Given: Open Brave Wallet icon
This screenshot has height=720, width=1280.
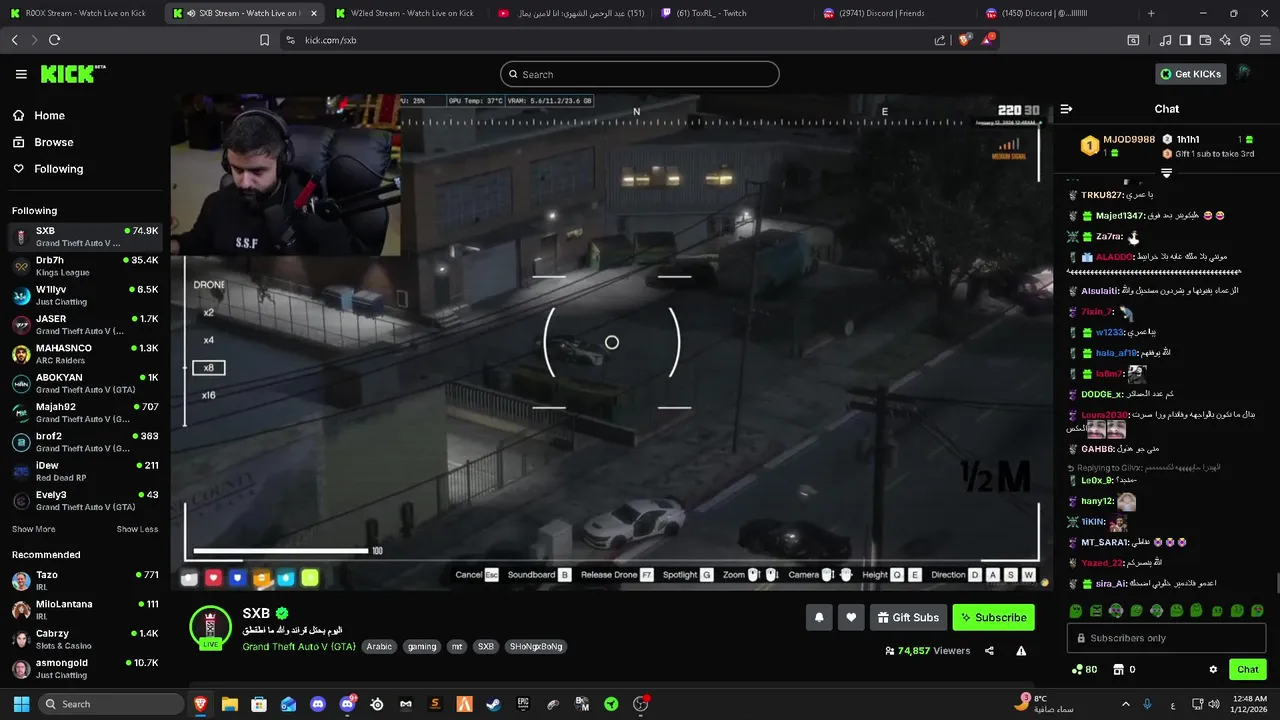Looking at the screenshot, I should click(1205, 40).
